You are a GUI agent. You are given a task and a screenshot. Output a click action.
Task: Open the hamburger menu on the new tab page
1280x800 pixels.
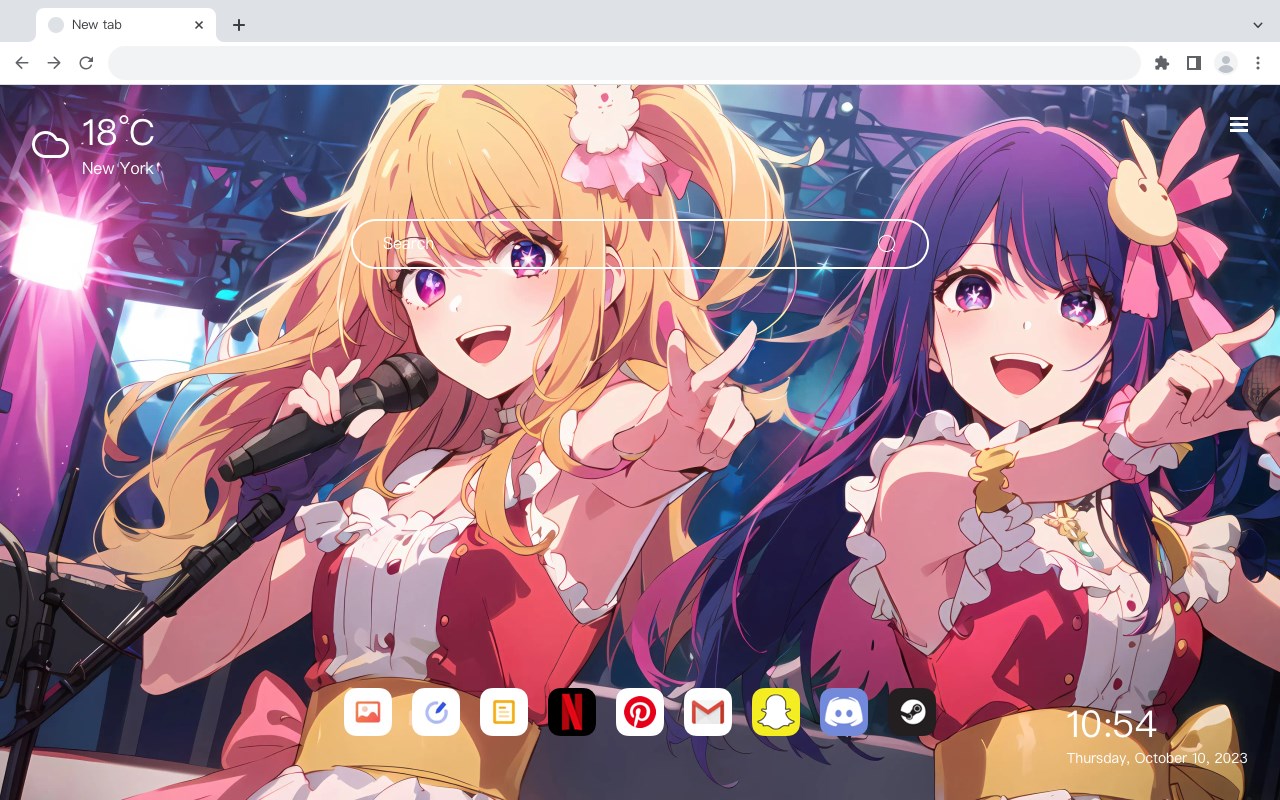1239,124
